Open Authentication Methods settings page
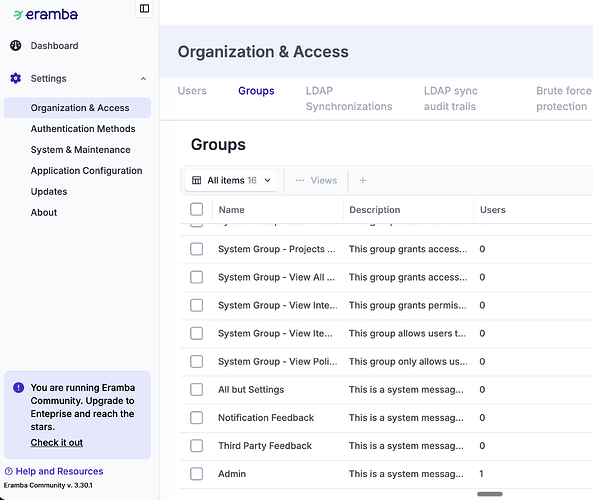Screen dimensions: 593x500 click(83, 129)
